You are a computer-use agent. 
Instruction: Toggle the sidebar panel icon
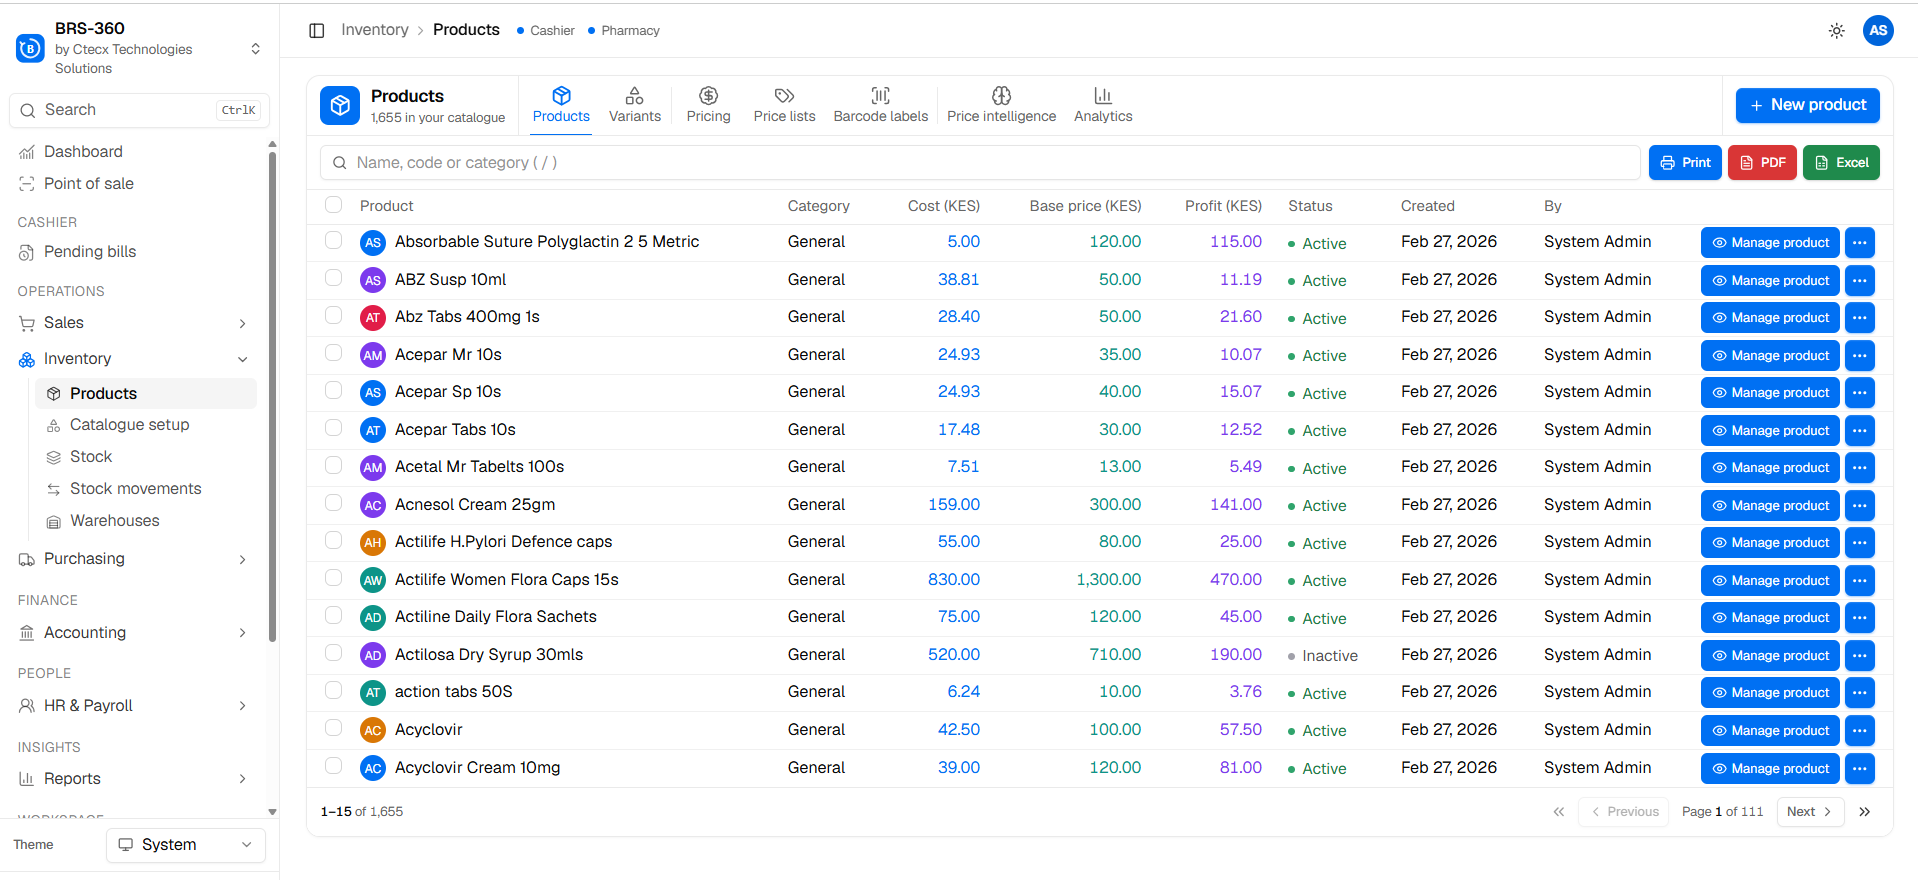(317, 31)
